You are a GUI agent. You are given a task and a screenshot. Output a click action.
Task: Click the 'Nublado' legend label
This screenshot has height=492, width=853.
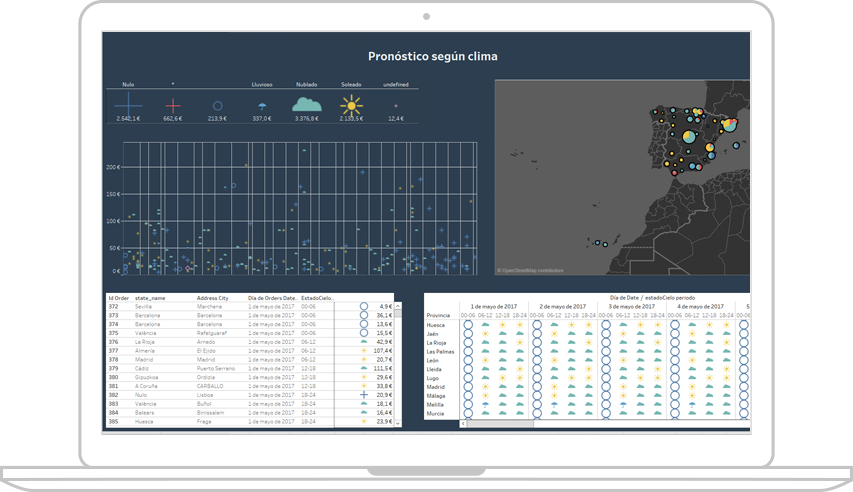pos(307,84)
